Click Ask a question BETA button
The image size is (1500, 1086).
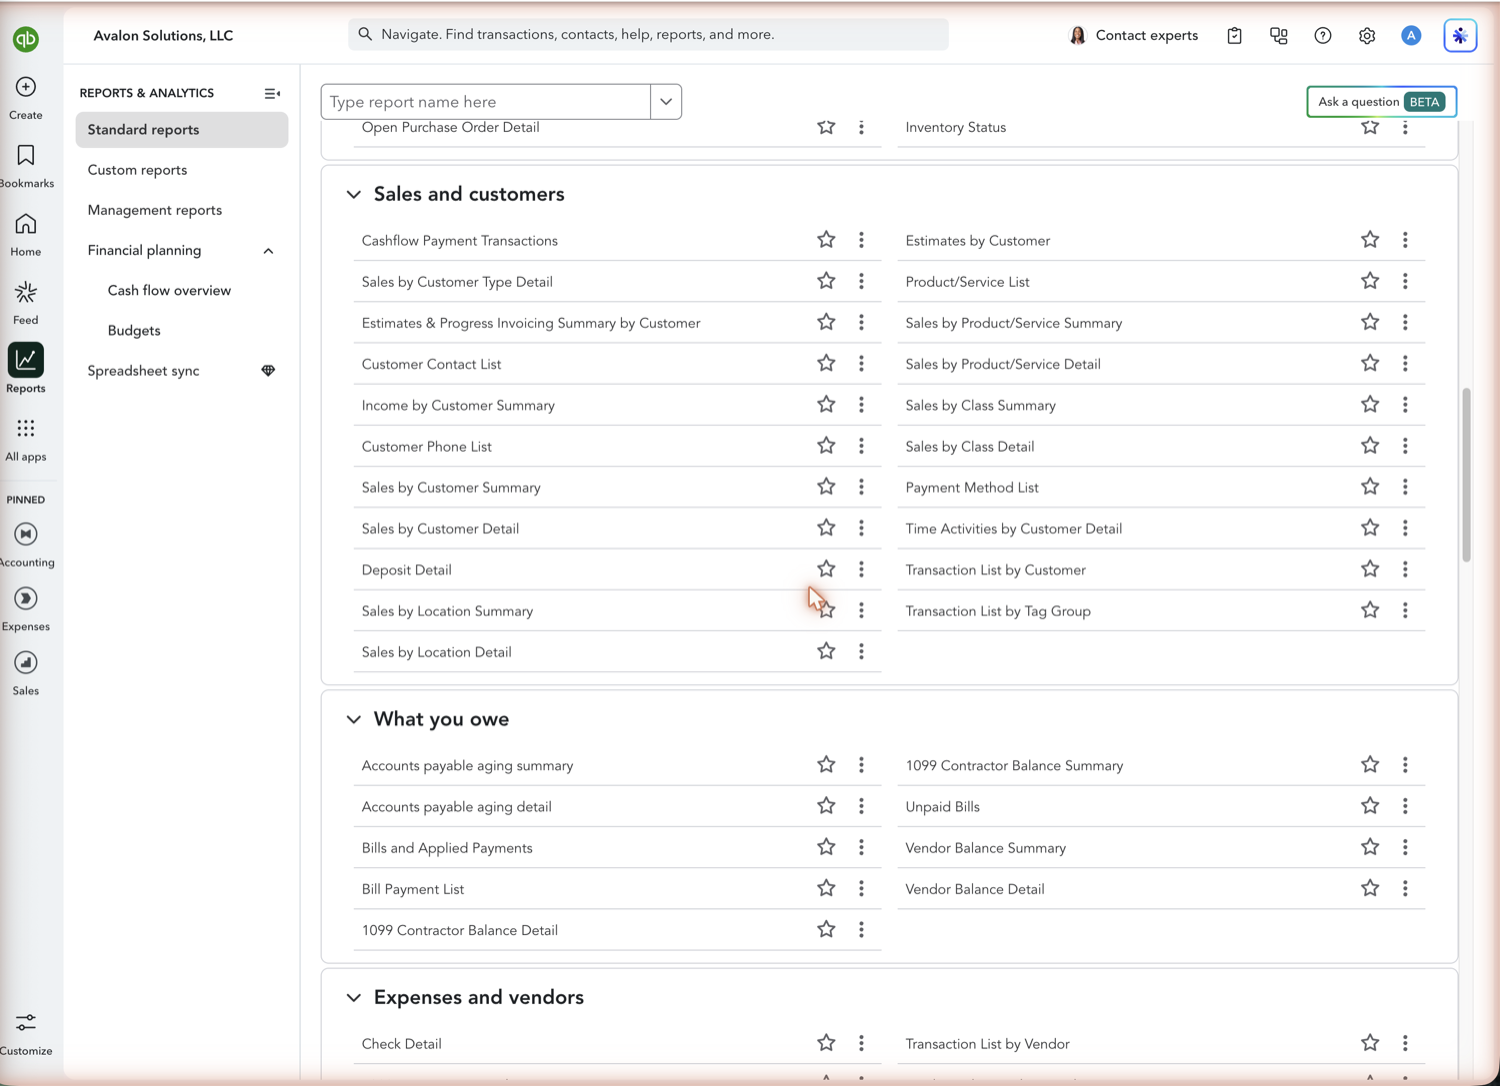pyautogui.click(x=1381, y=102)
